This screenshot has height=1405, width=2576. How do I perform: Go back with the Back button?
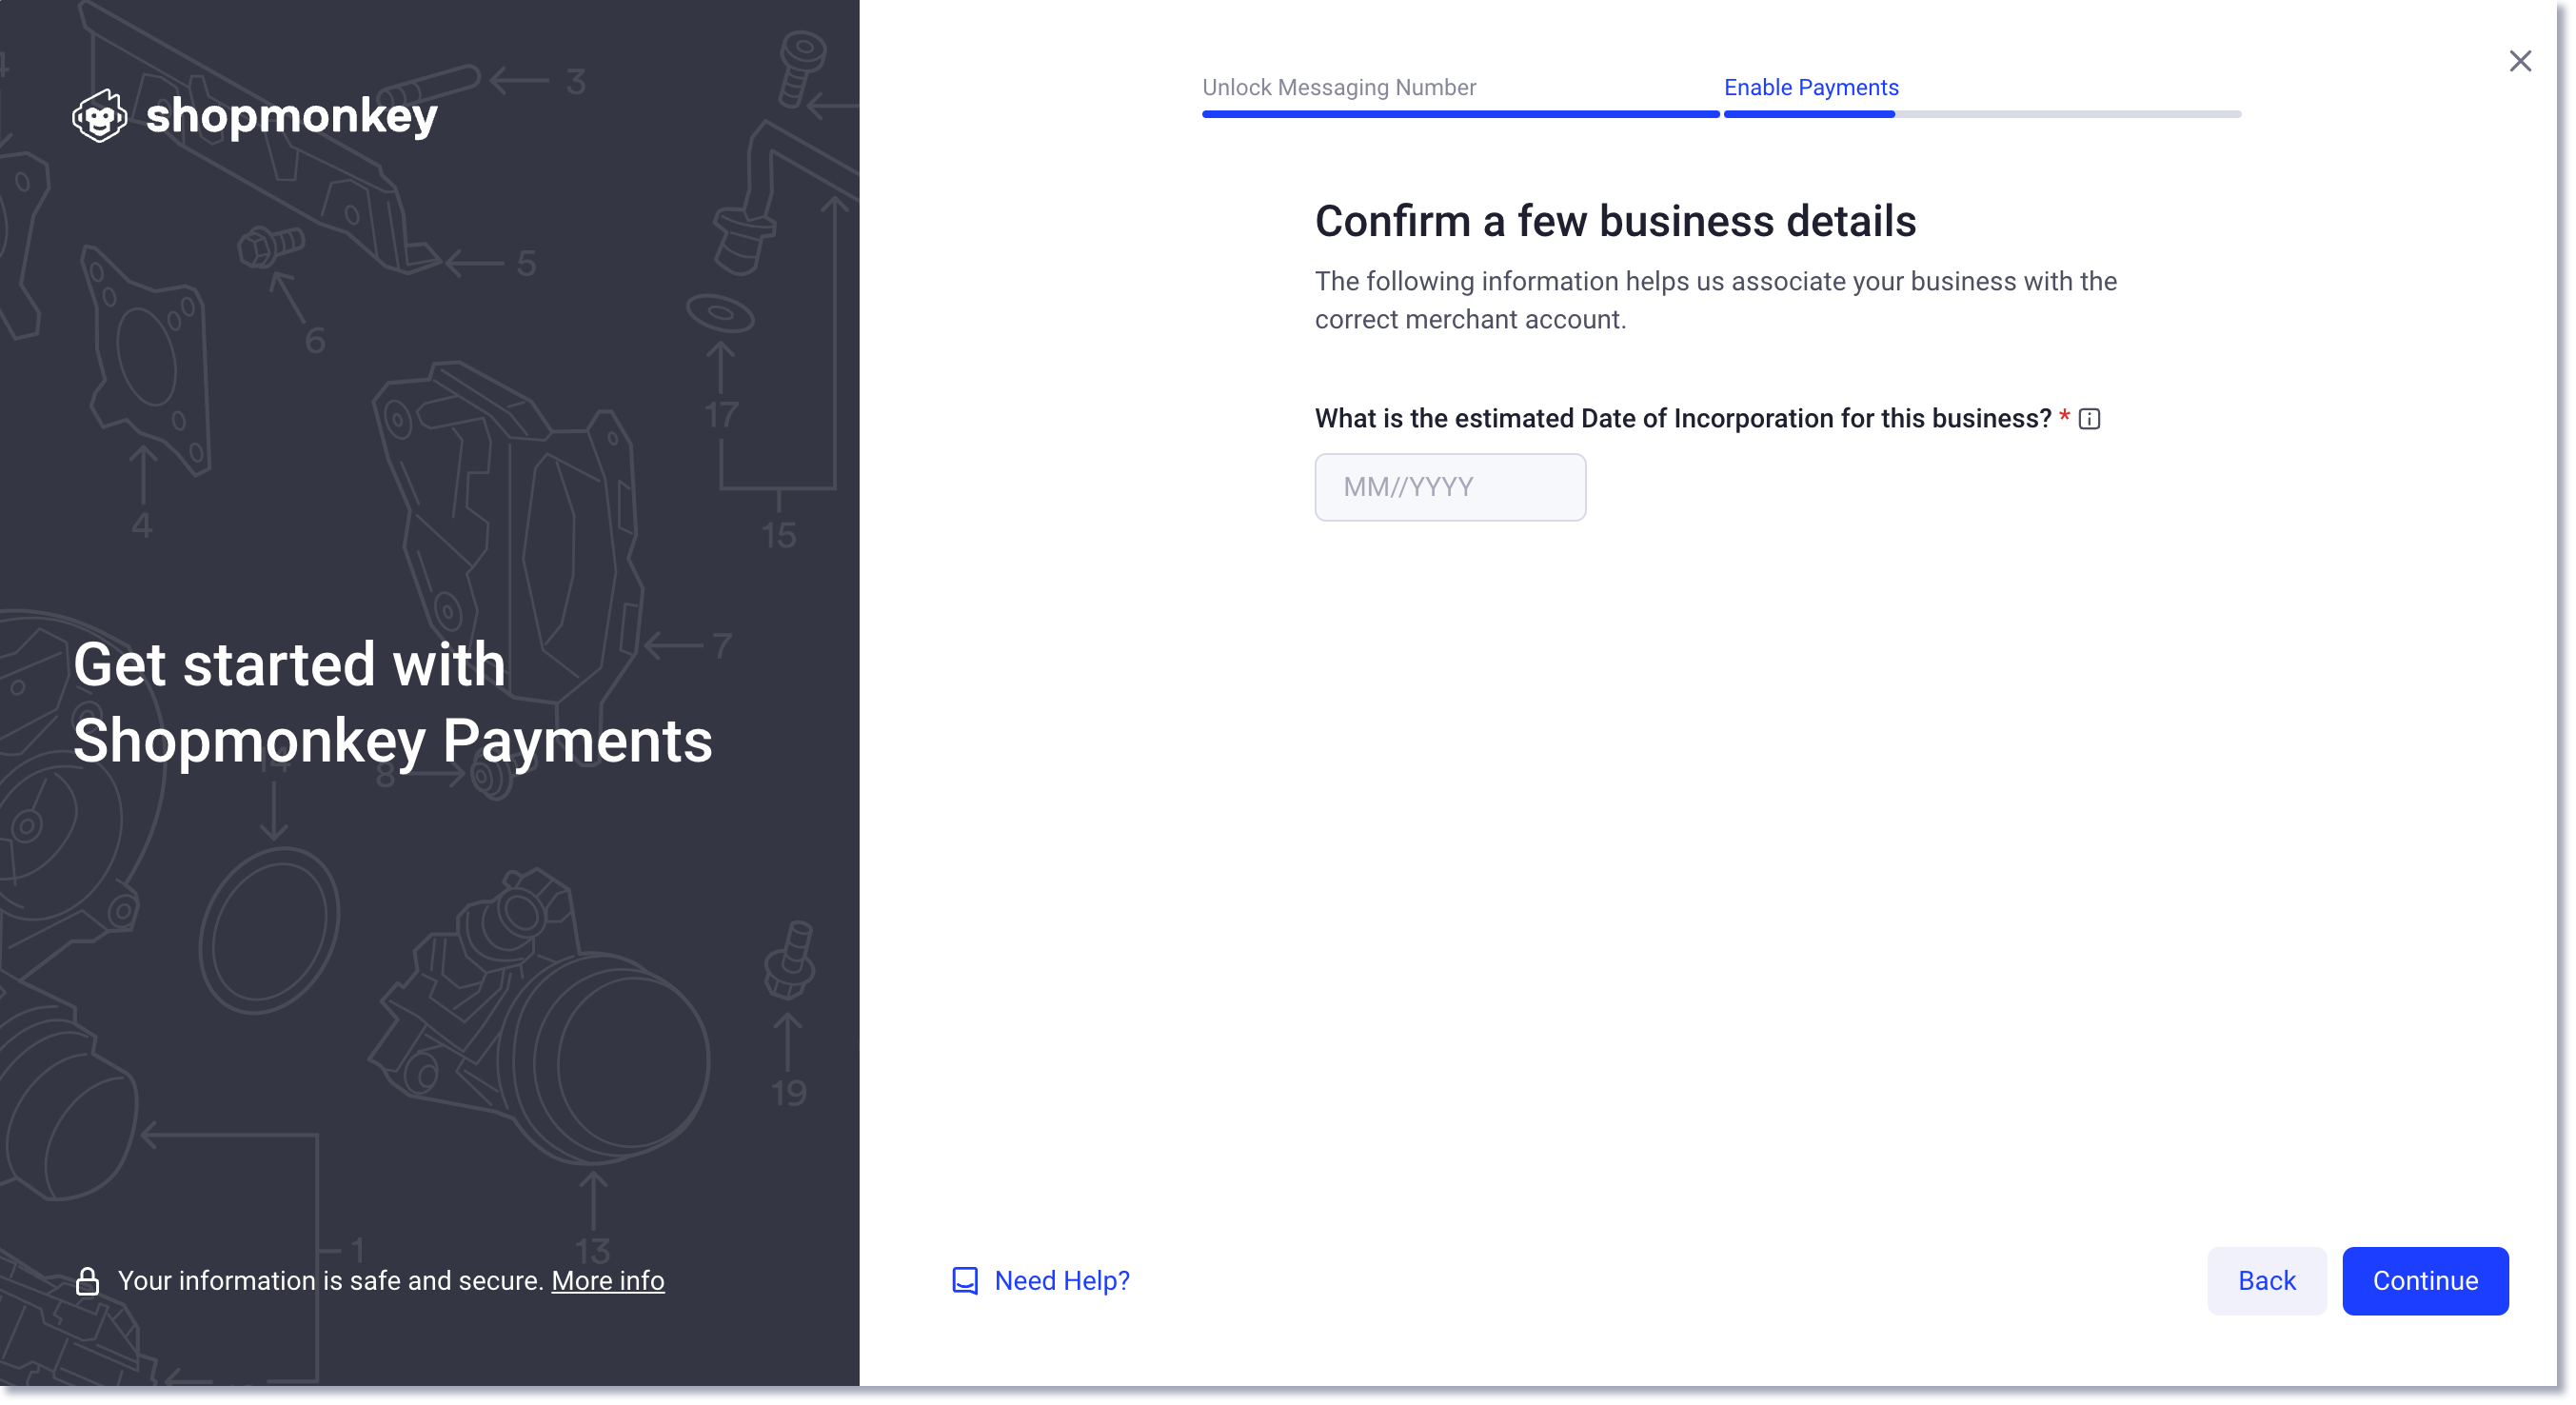click(2266, 1281)
